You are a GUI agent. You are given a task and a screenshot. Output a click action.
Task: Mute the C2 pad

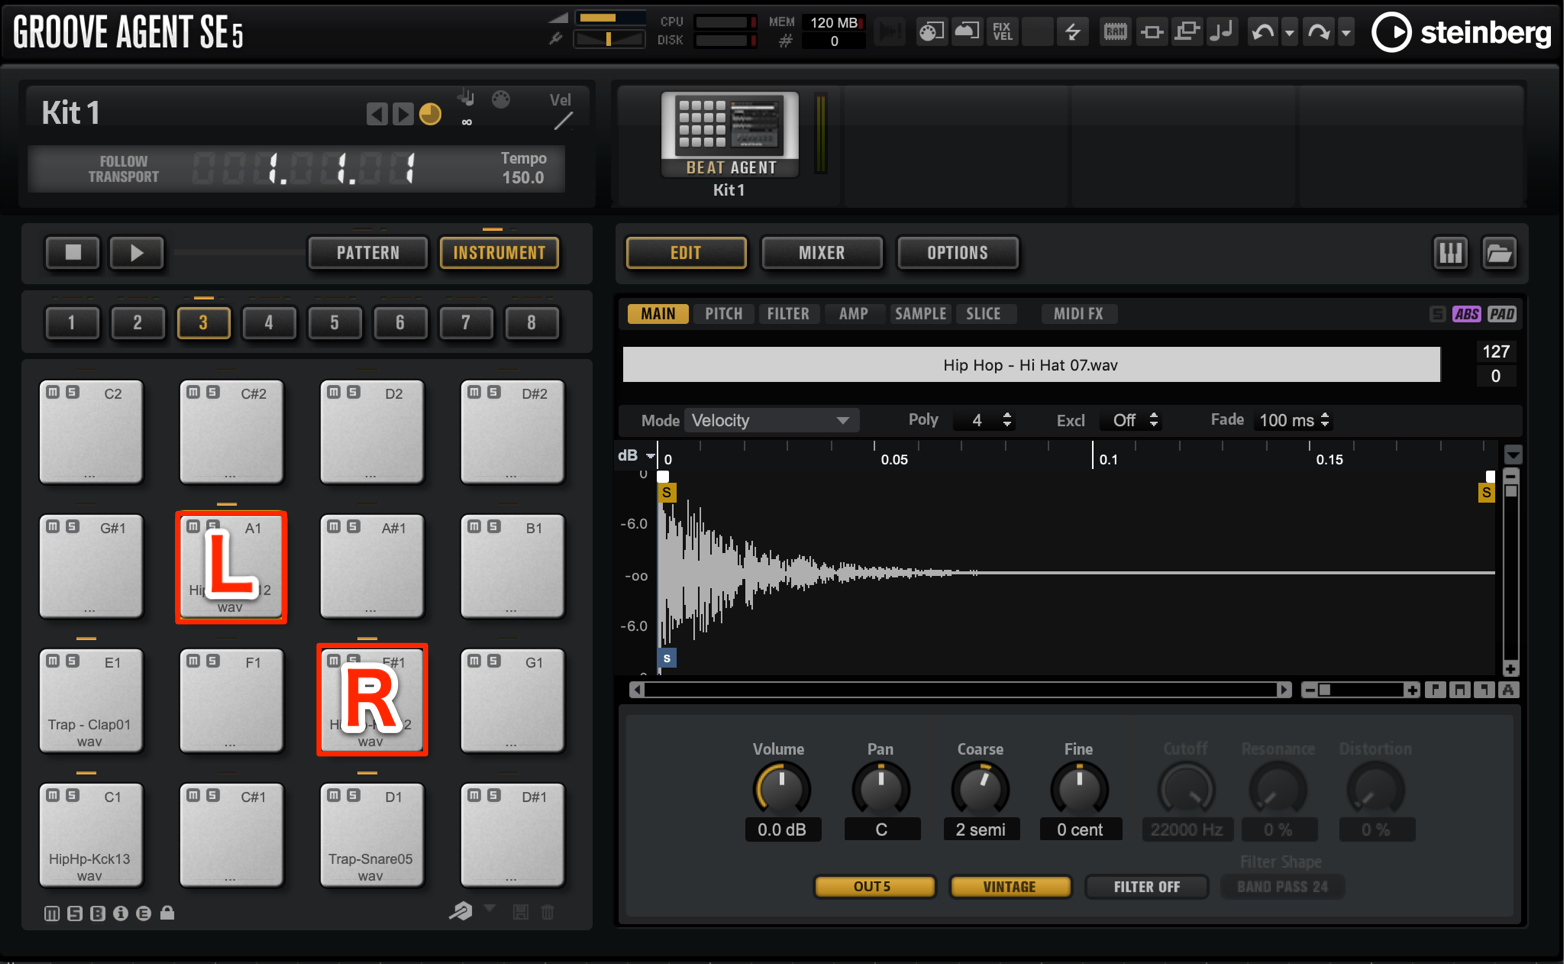pos(53,392)
